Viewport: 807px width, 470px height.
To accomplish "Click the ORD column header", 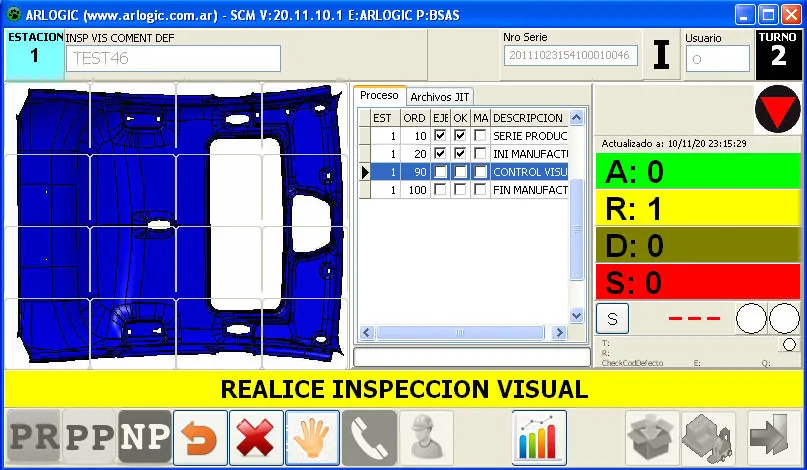I will click(414, 118).
